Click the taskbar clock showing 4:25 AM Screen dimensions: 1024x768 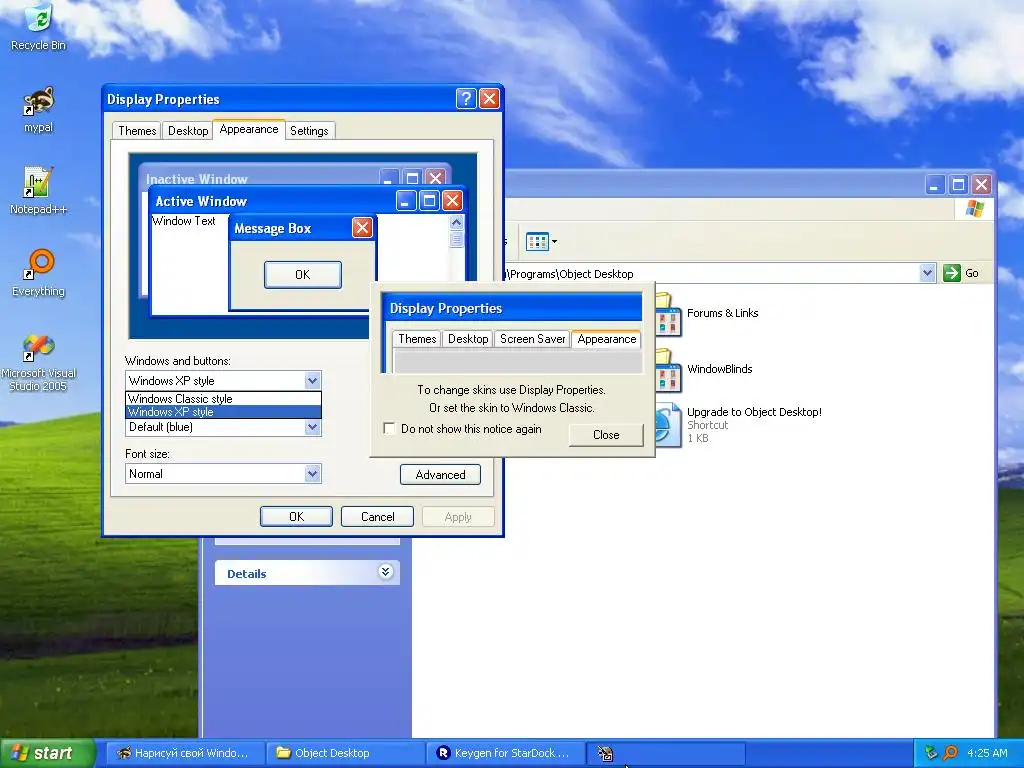987,753
